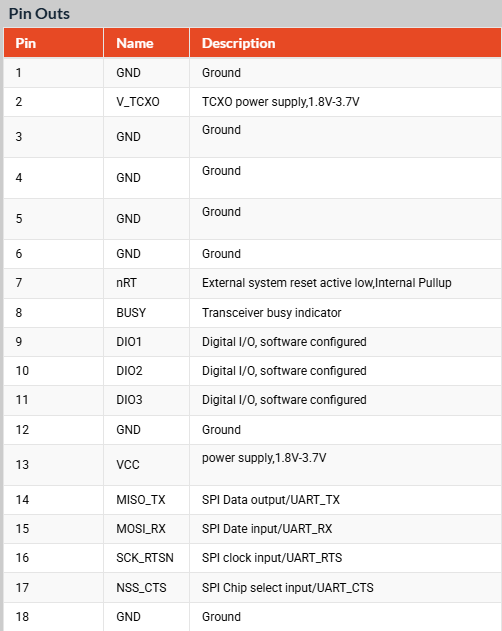Select the Pin column header

(54, 43)
